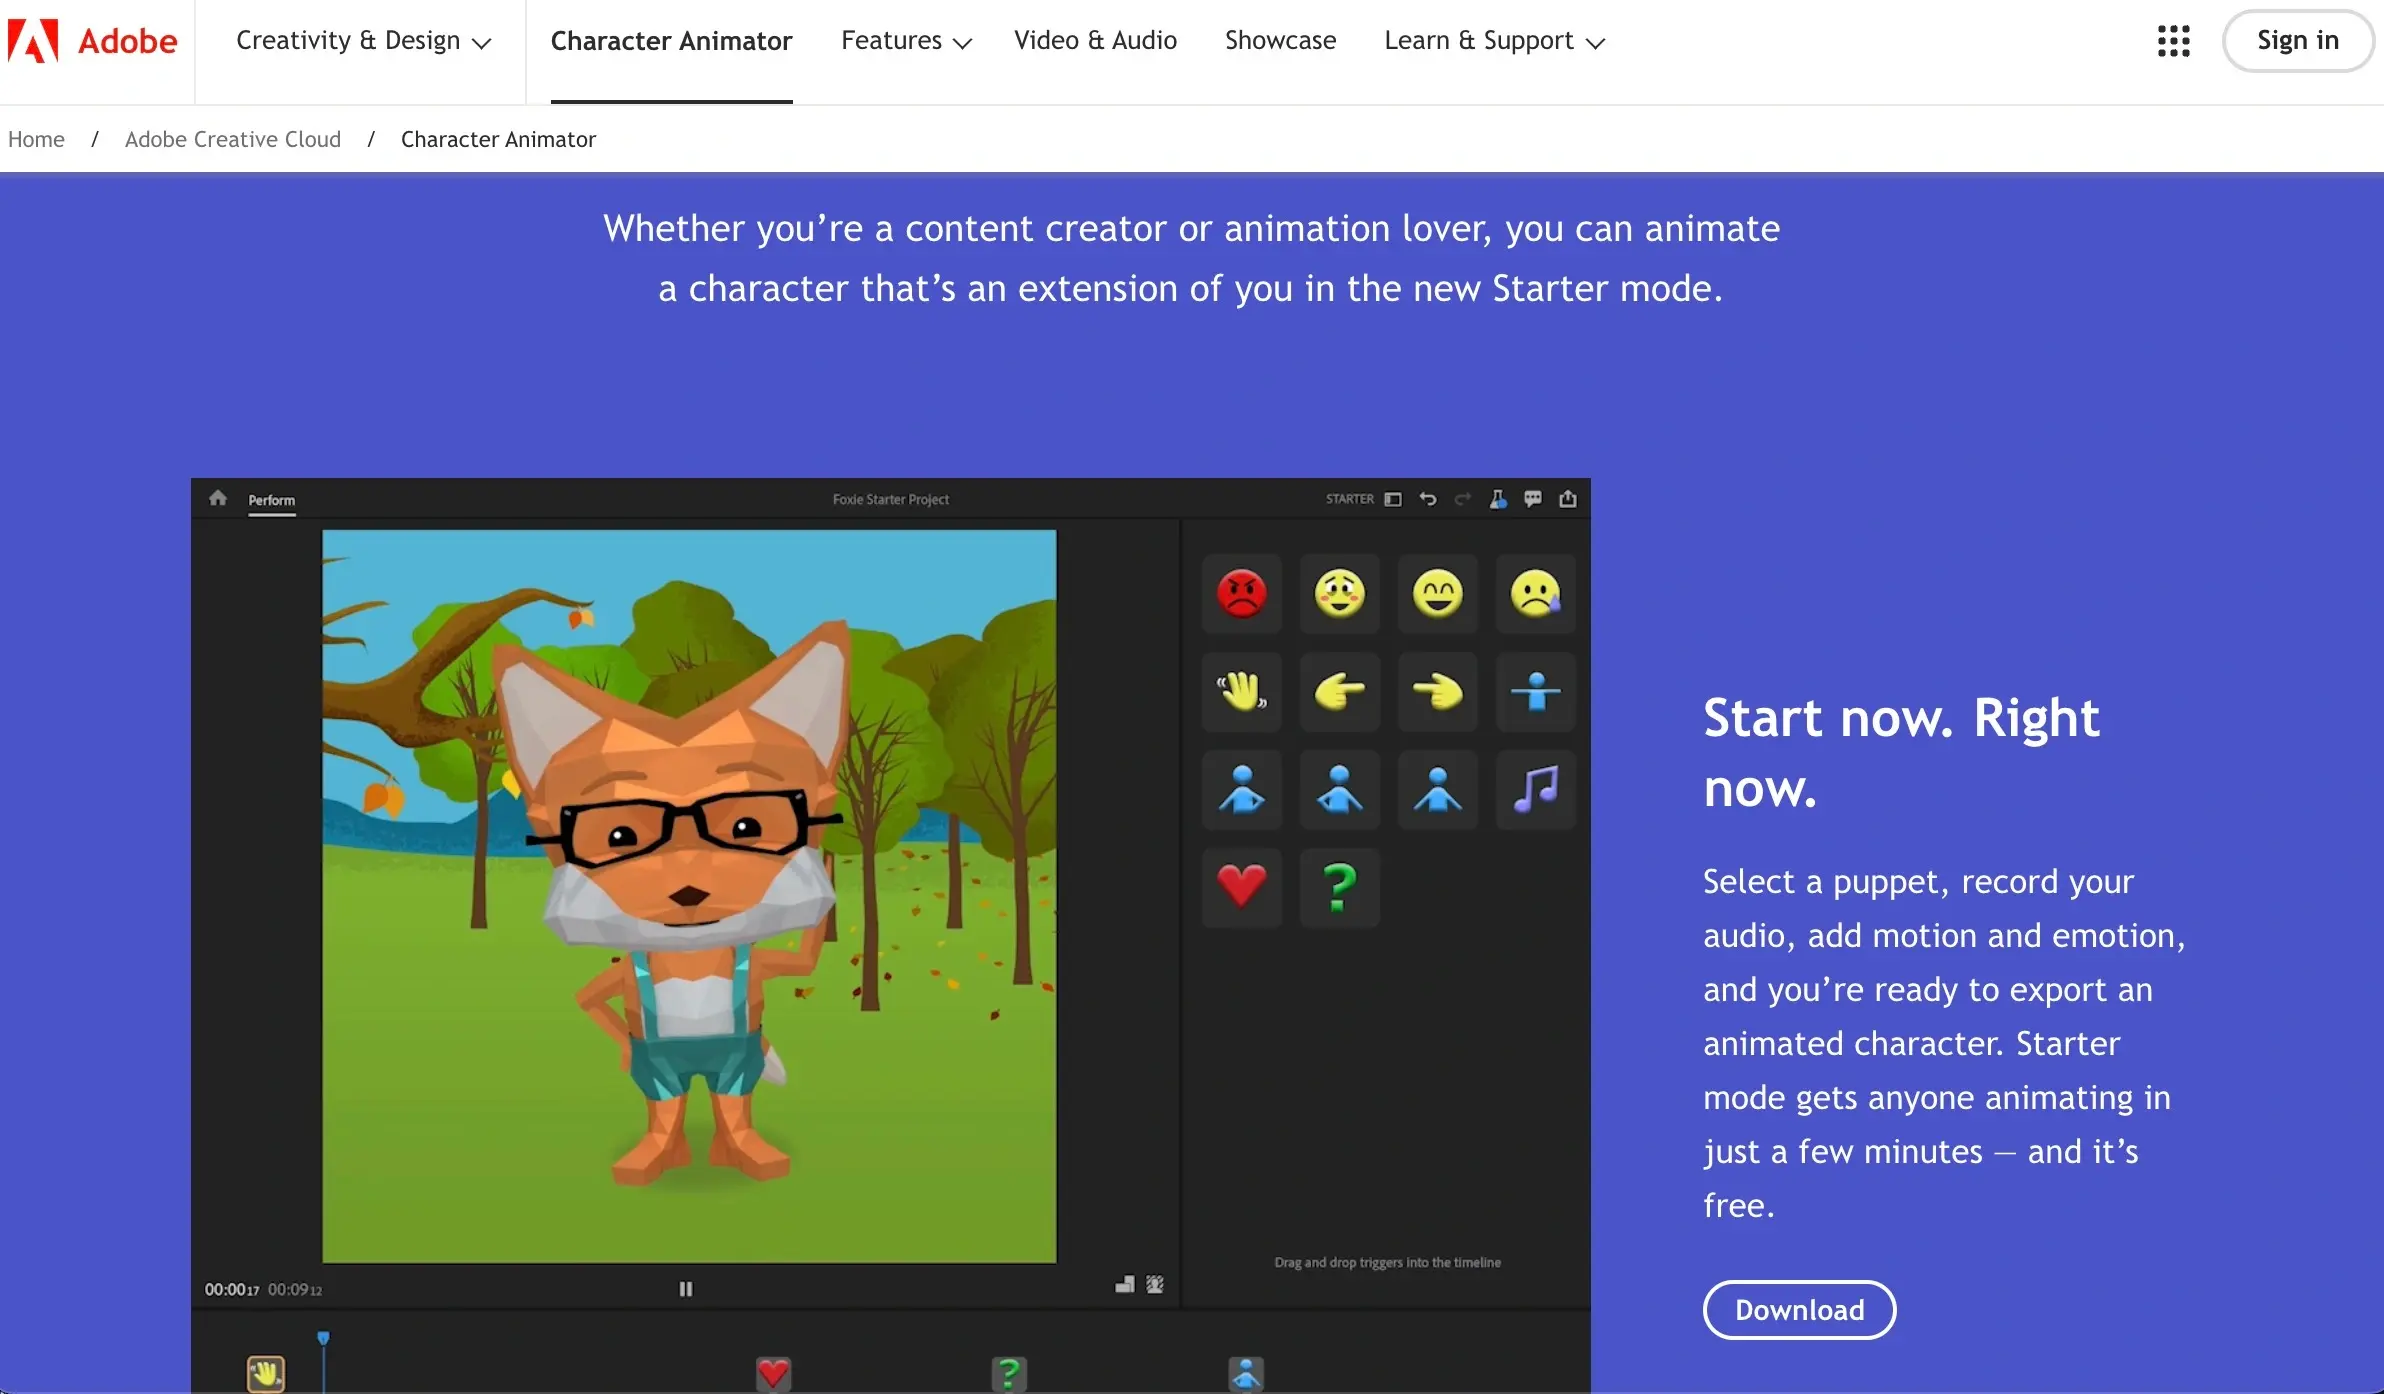Expand the Learn & Support menu

coord(1492,41)
